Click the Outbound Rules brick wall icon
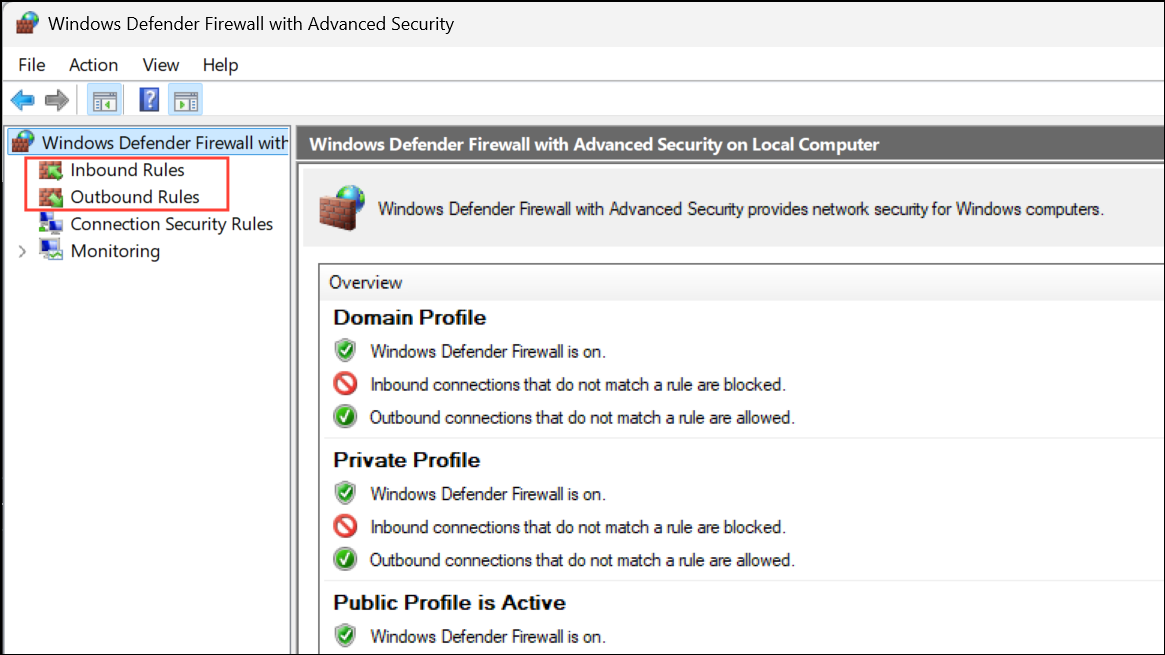Screen dimensions: 1165x655 pos(51,197)
